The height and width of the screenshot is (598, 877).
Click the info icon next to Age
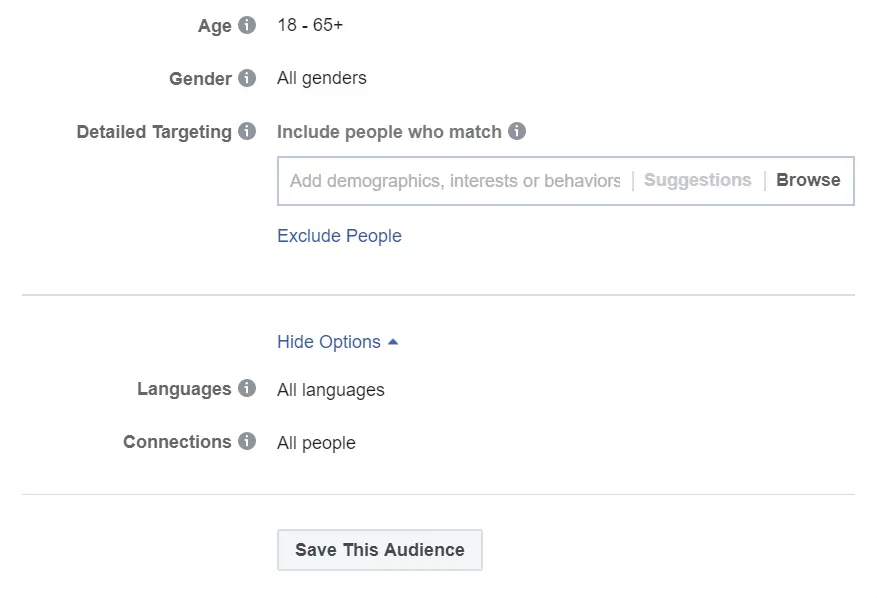point(247,25)
